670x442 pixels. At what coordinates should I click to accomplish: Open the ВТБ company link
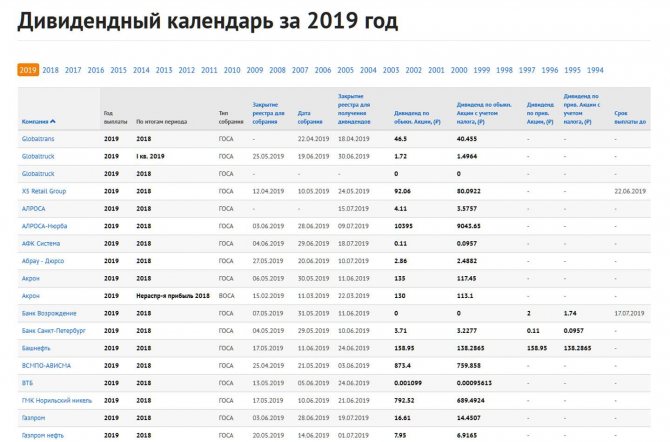(x=27, y=383)
